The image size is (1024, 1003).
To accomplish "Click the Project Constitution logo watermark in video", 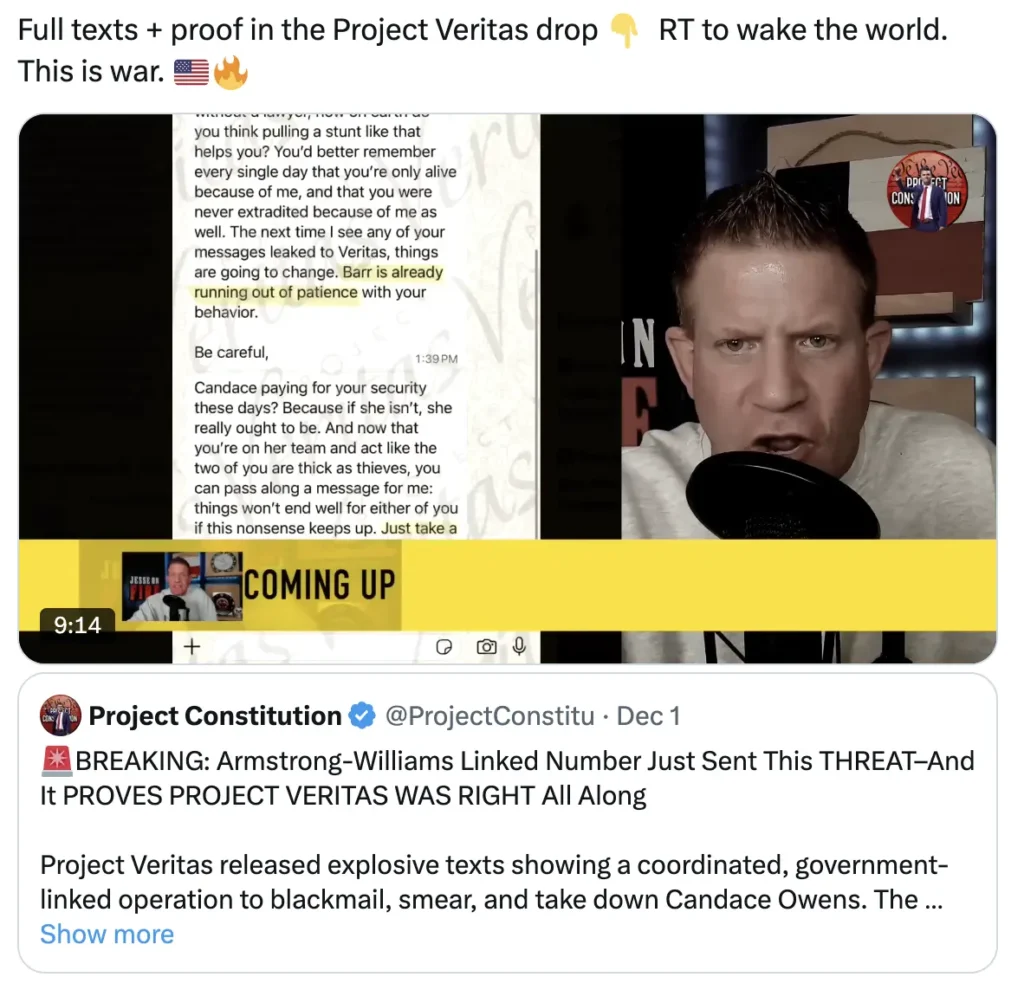I will (x=927, y=190).
